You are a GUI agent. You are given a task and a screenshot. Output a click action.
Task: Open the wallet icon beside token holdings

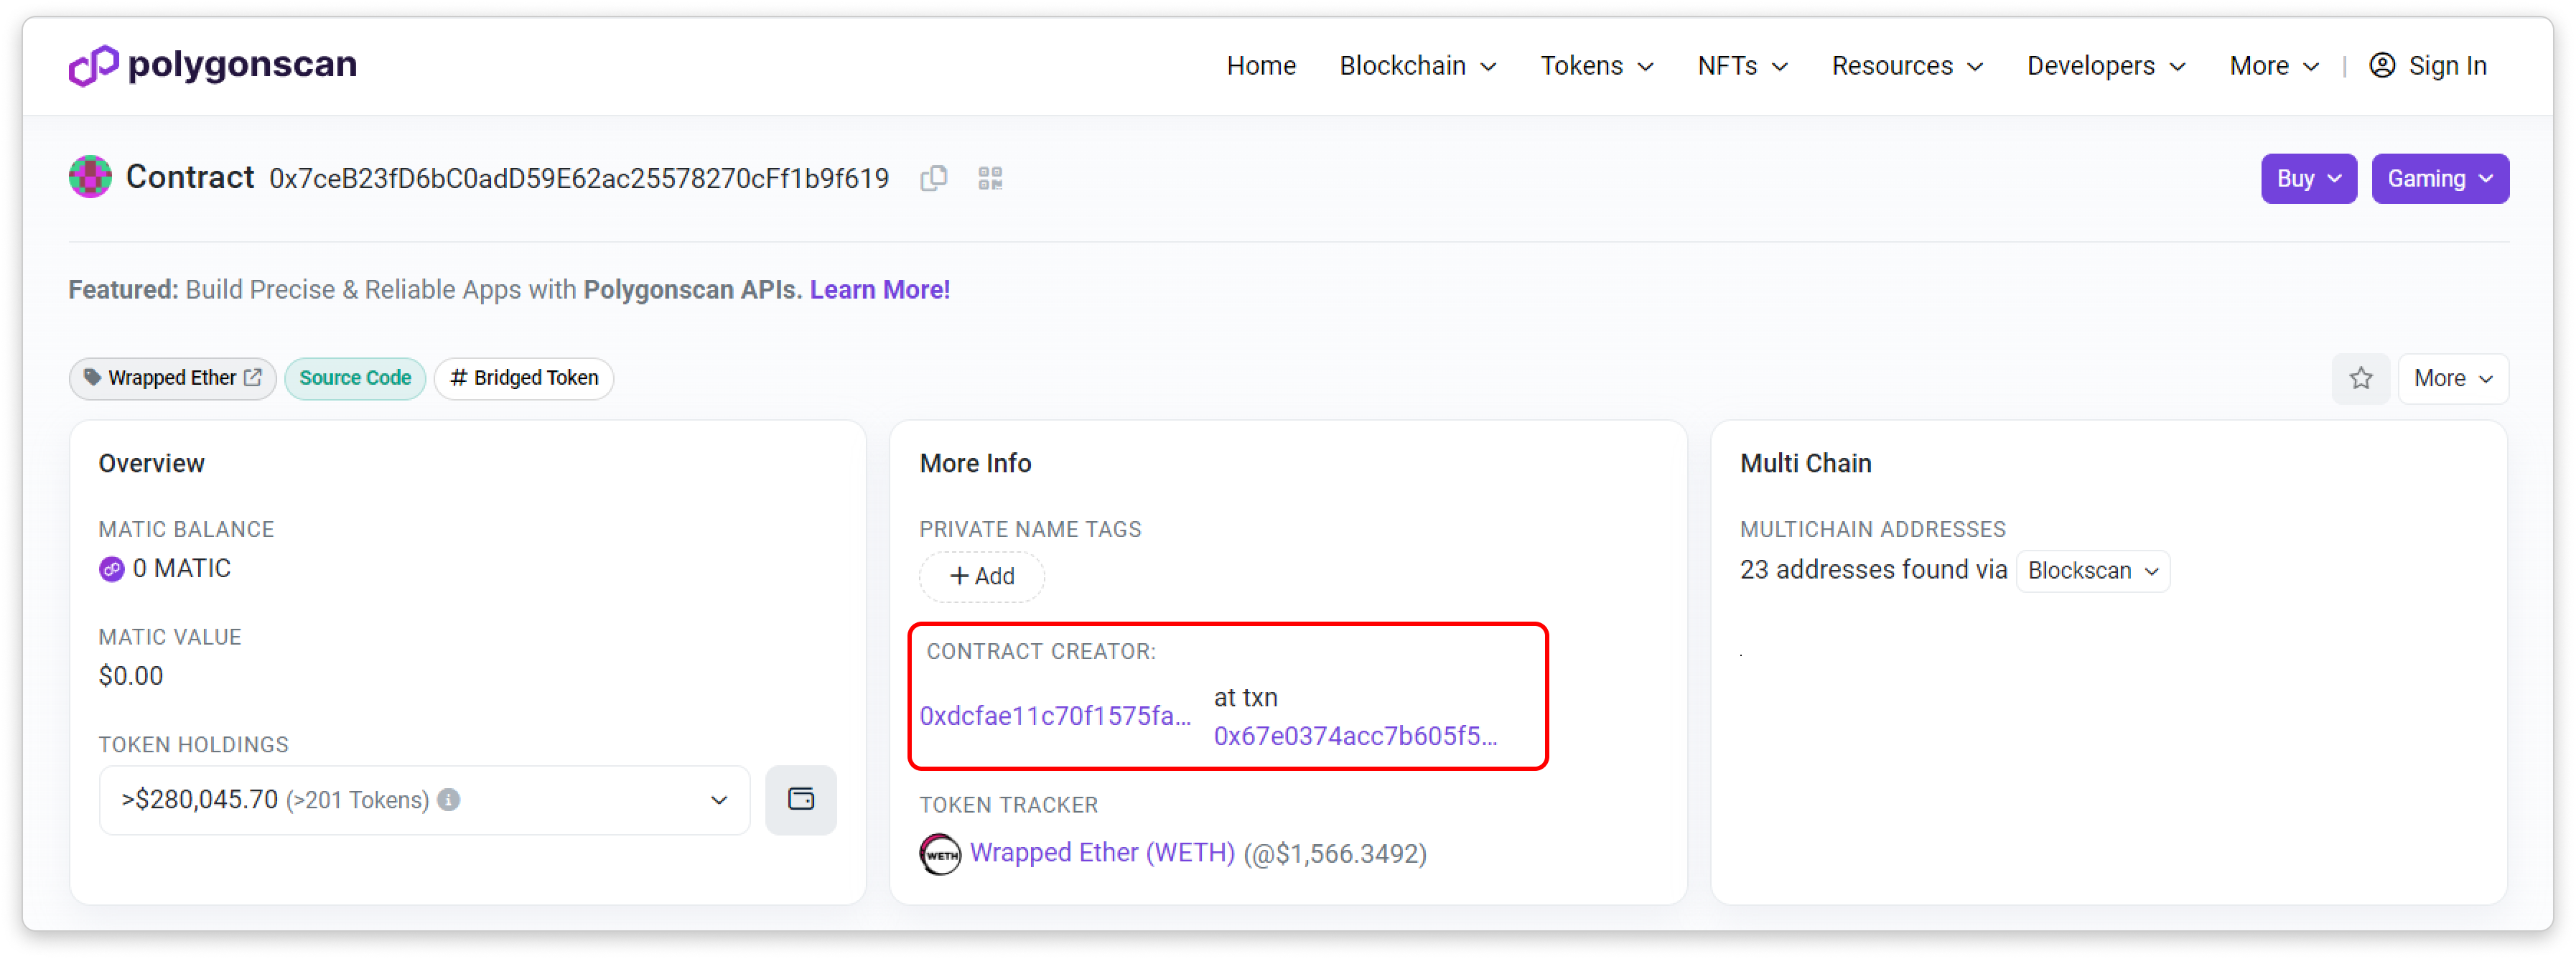click(800, 799)
